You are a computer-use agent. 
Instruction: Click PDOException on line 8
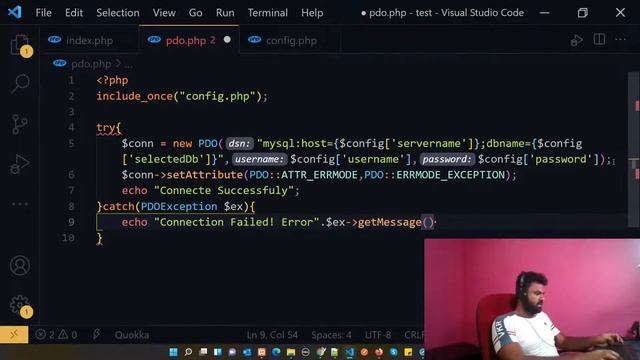click(179, 206)
